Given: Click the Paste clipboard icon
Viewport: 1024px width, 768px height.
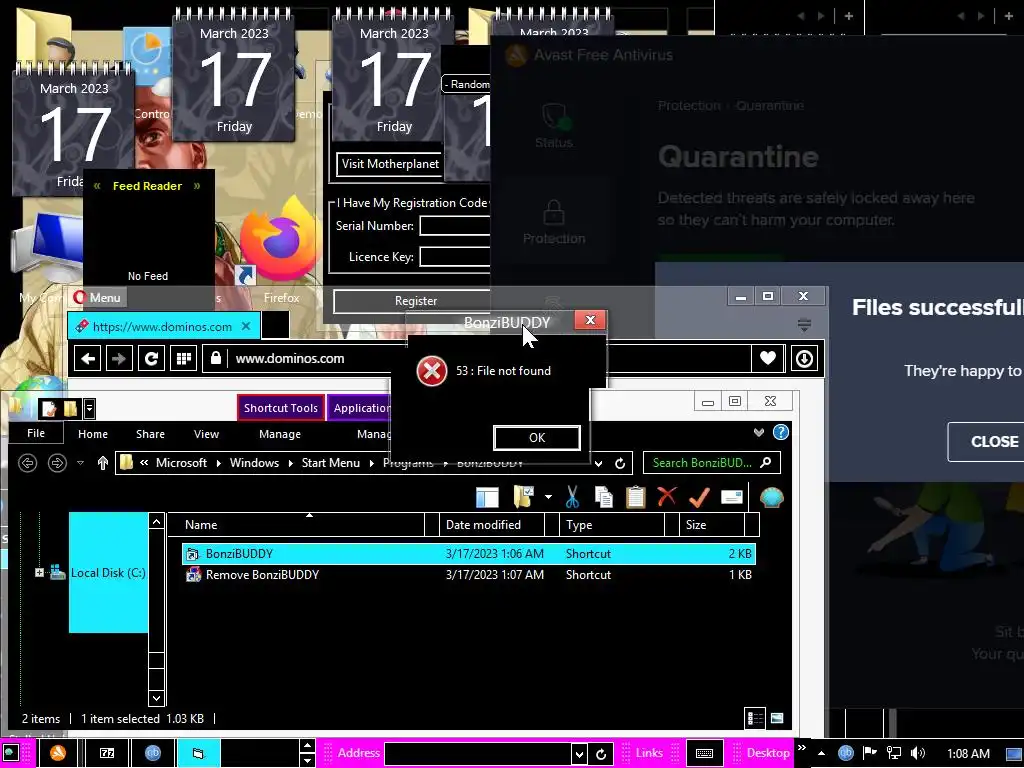Looking at the screenshot, I should coord(635,497).
